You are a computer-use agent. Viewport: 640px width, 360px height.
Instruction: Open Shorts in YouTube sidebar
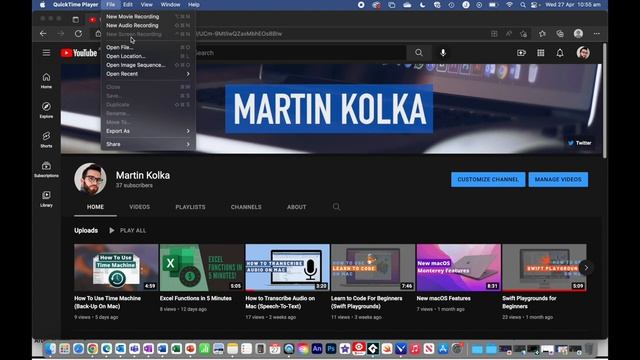tap(46, 140)
